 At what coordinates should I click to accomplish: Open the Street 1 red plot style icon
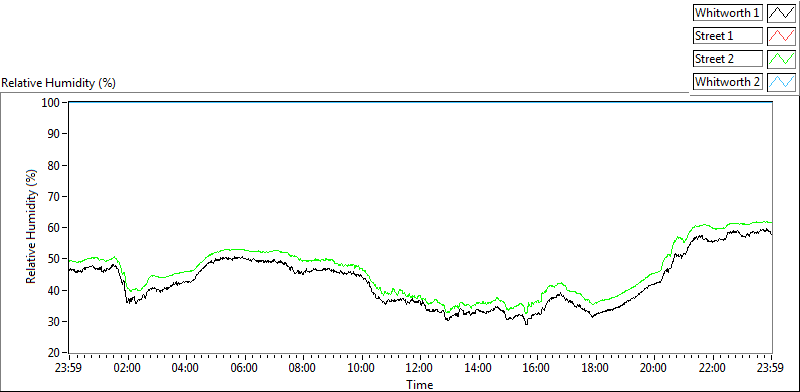781,36
